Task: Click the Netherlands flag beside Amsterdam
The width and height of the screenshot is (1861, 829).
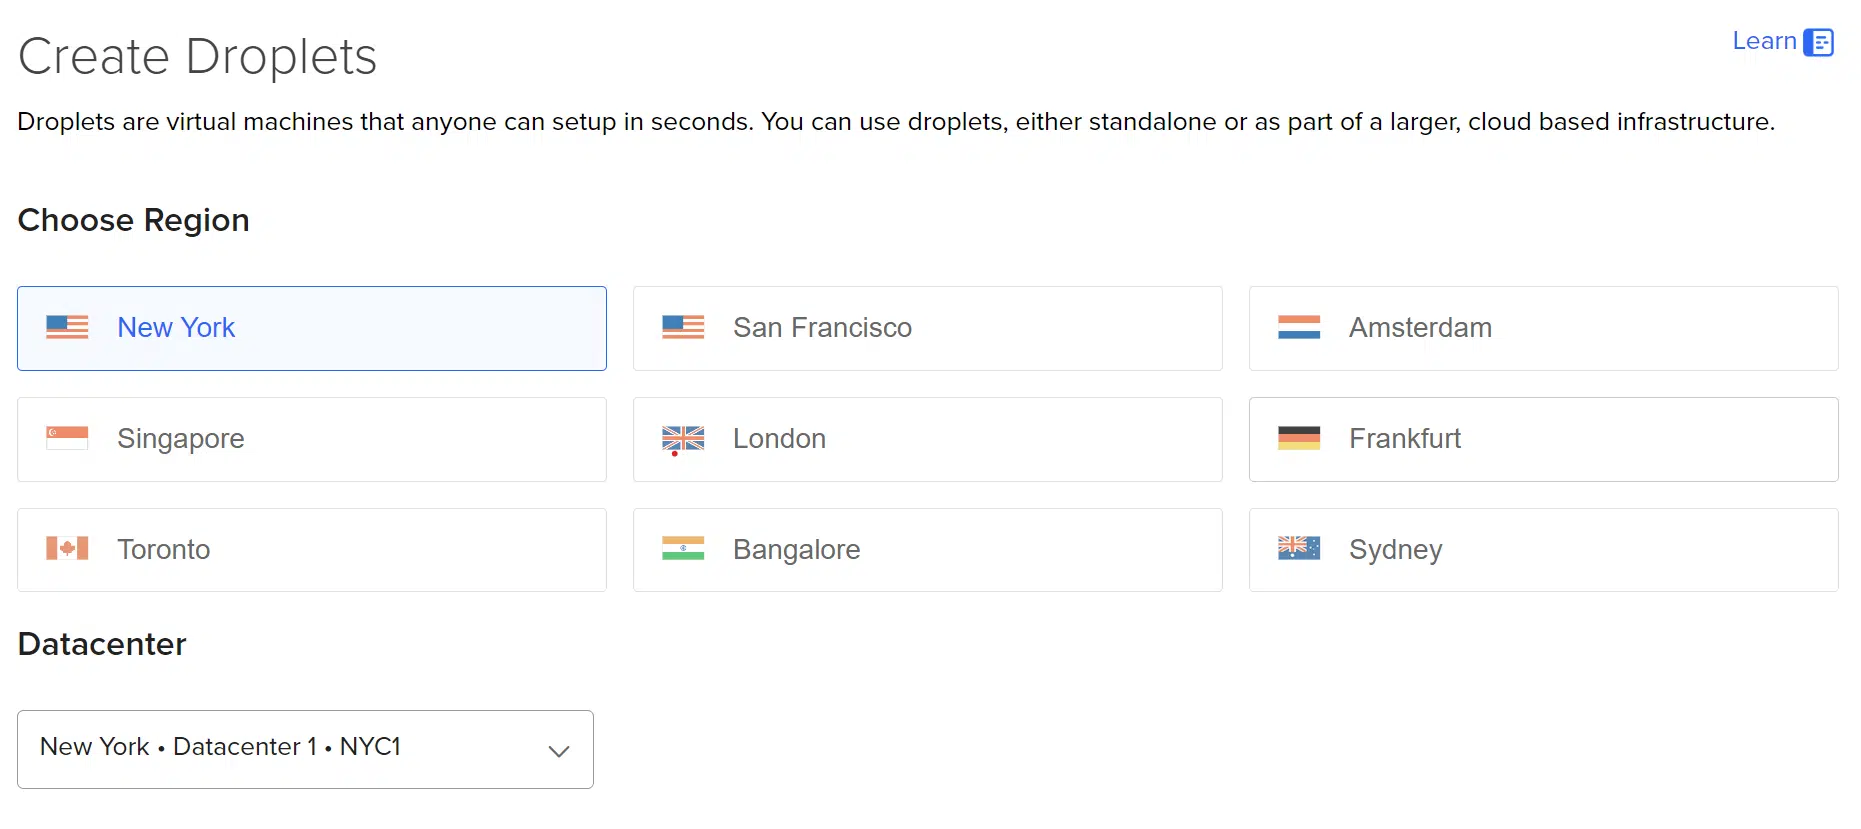Action: [1299, 327]
